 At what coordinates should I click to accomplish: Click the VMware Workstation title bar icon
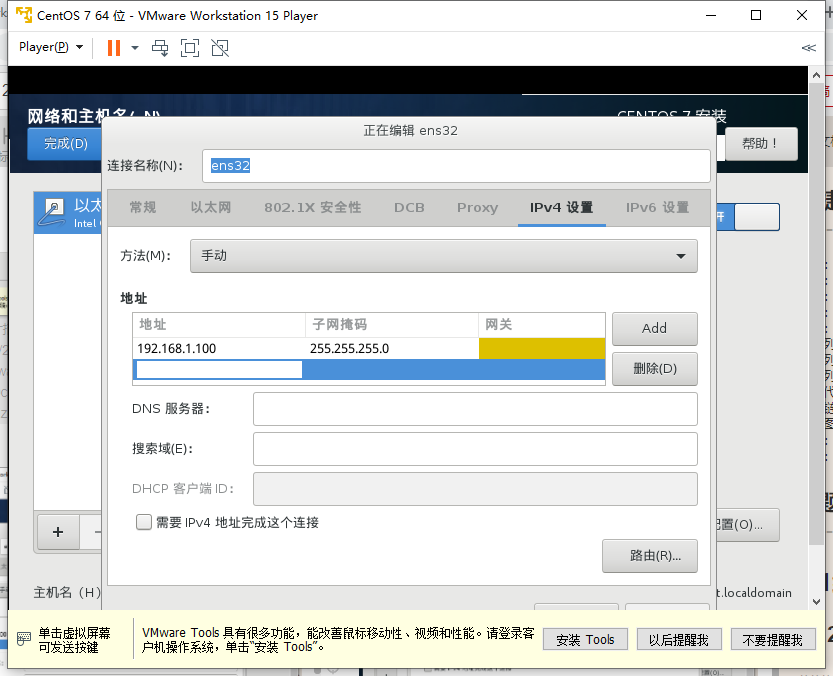[x=24, y=15]
